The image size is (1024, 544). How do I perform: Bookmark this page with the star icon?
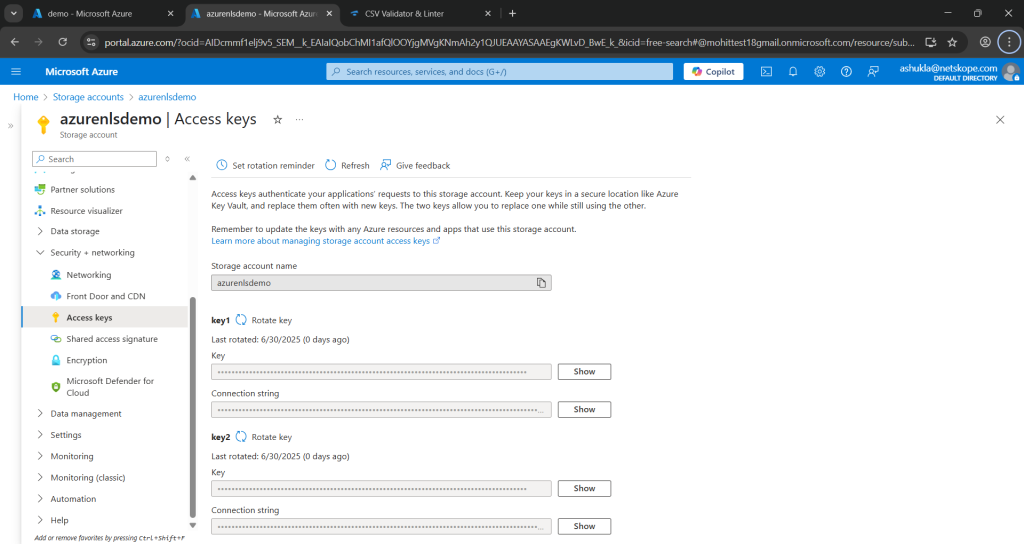(x=952, y=42)
